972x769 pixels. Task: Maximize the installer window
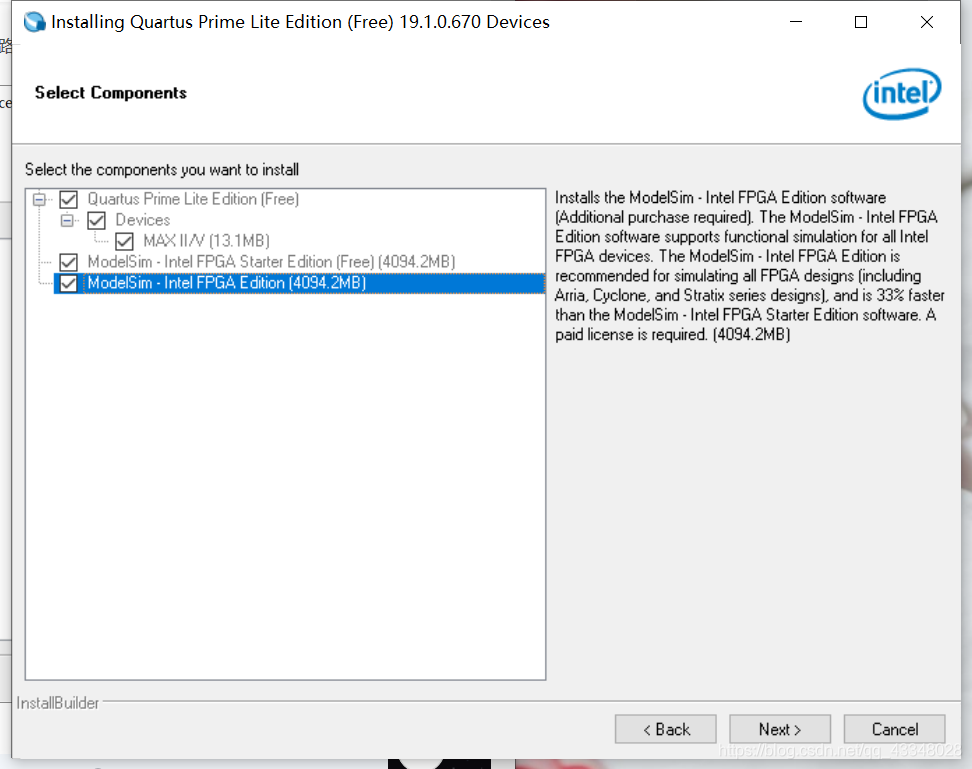861,22
